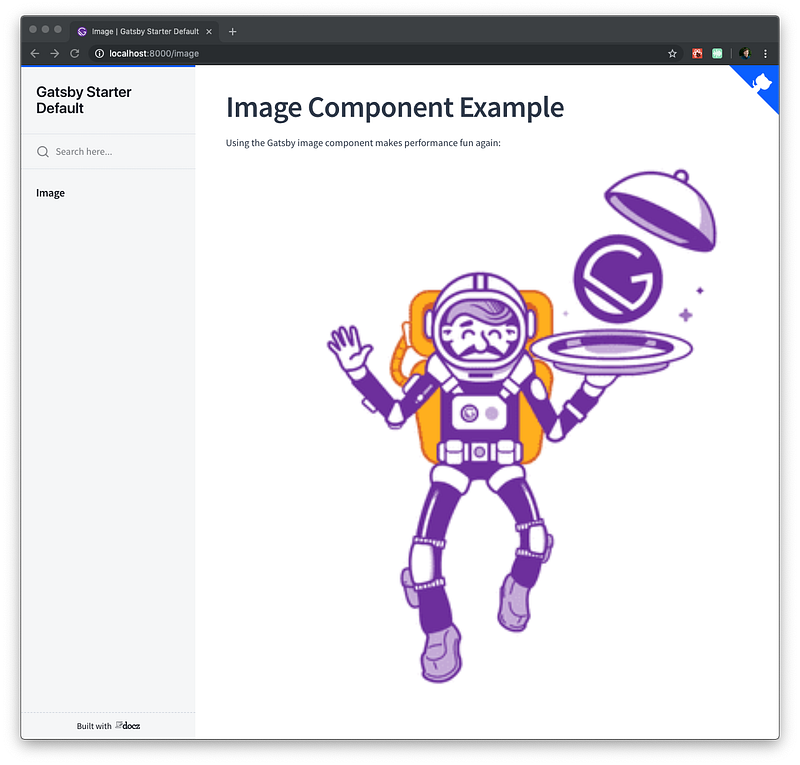Open the Image sidebar menu item
800x765 pixels.
[x=51, y=193]
